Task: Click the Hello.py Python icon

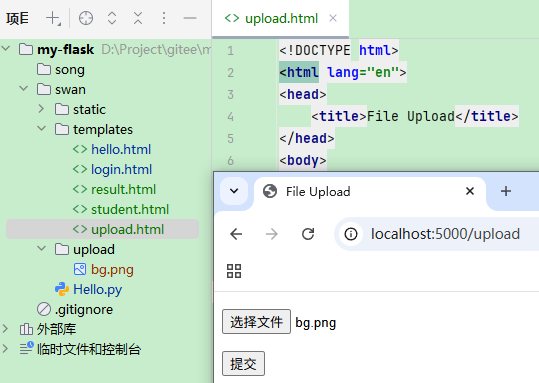Action: [x=62, y=289]
